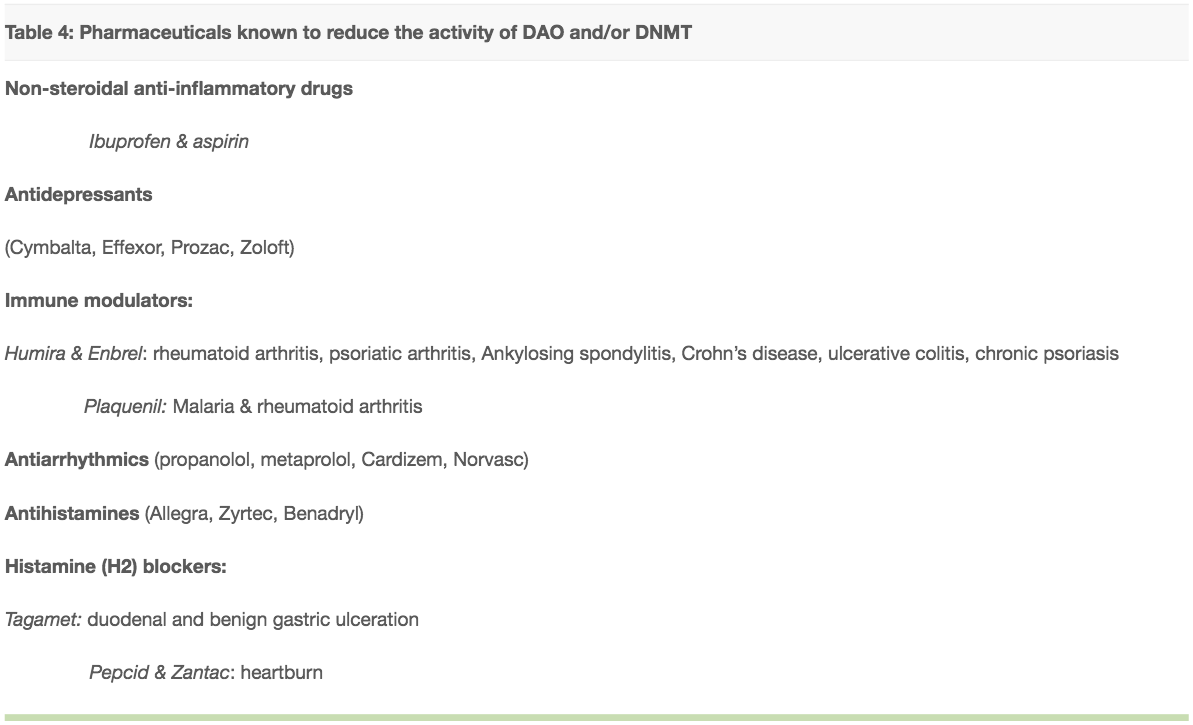The height and width of the screenshot is (725, 1193).
Task: Select the Pepcid & Zantac italic text
Action: click(159, 673)
